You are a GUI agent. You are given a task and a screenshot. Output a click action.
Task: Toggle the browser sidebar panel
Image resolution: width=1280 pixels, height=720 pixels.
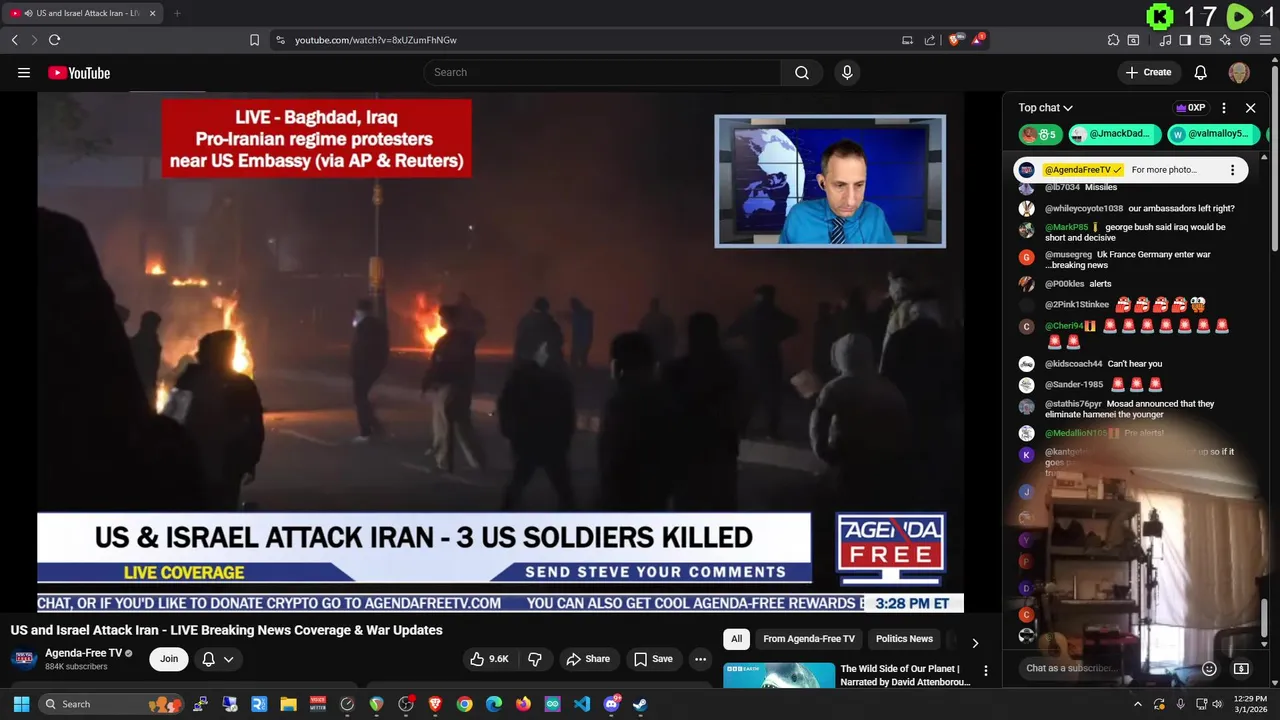[1185, 40]
